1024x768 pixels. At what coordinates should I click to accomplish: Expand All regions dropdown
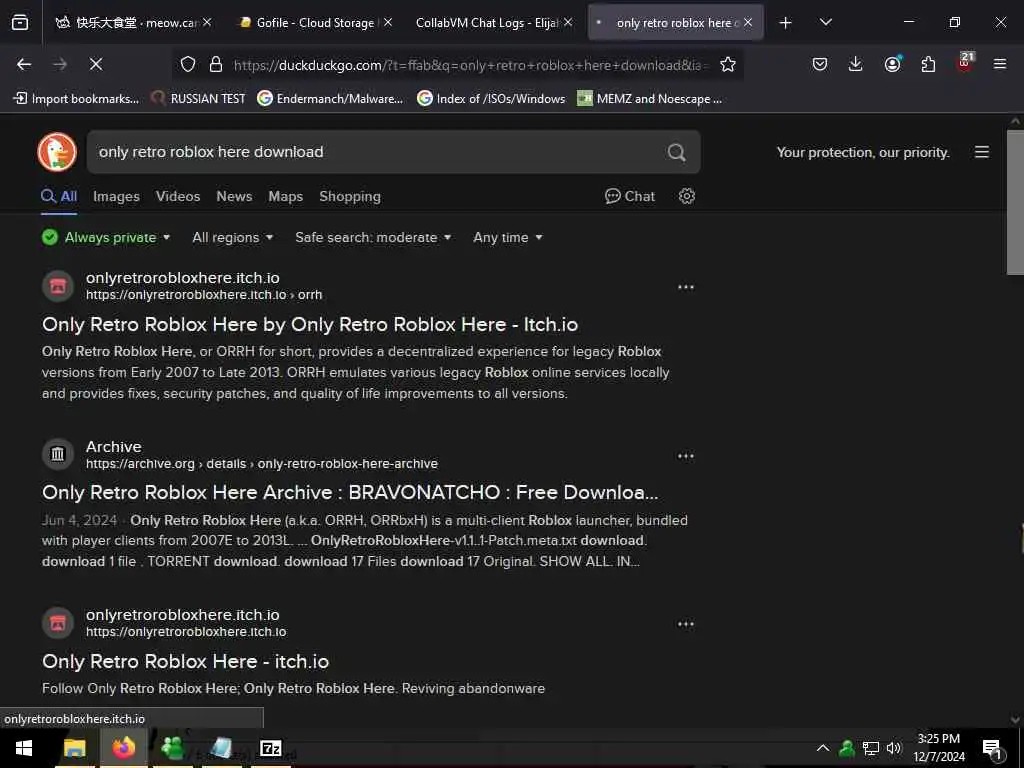[x=232, y=237]
